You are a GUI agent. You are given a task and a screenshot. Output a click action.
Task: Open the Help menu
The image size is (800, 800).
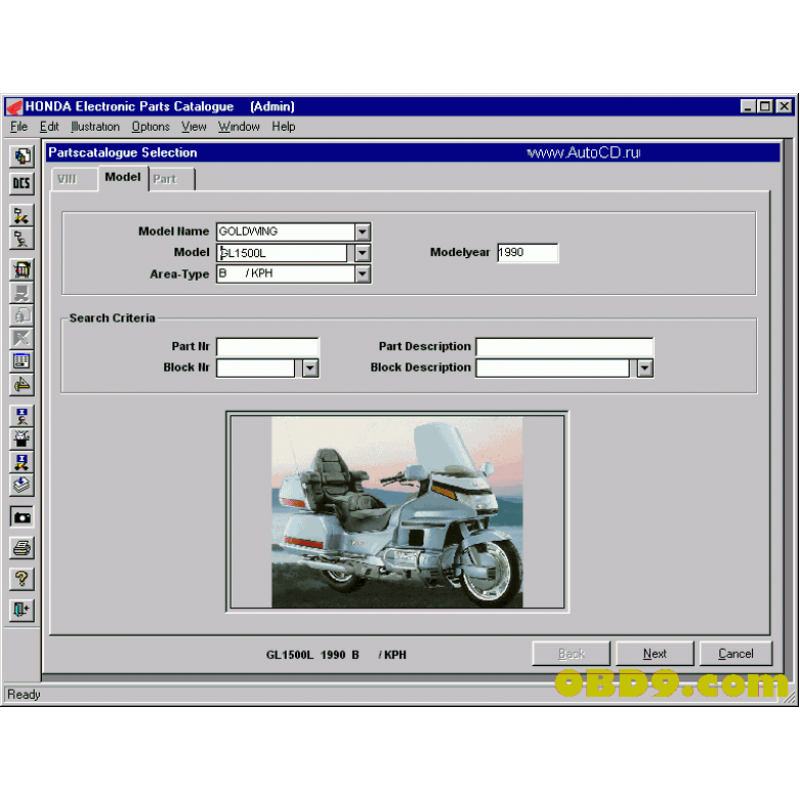click(x=283, y=127)
